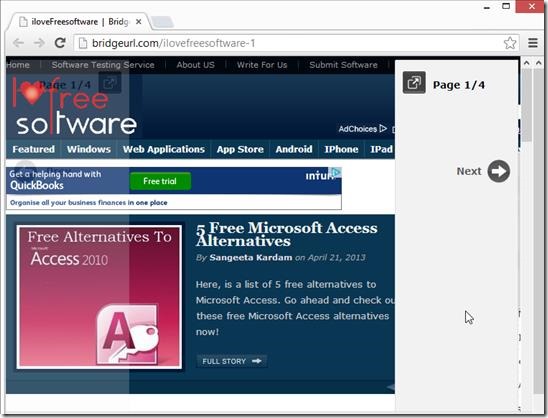Click the left scroll-up arrow
The height and width of the screenshot is (418, 548).
(527, 63)
